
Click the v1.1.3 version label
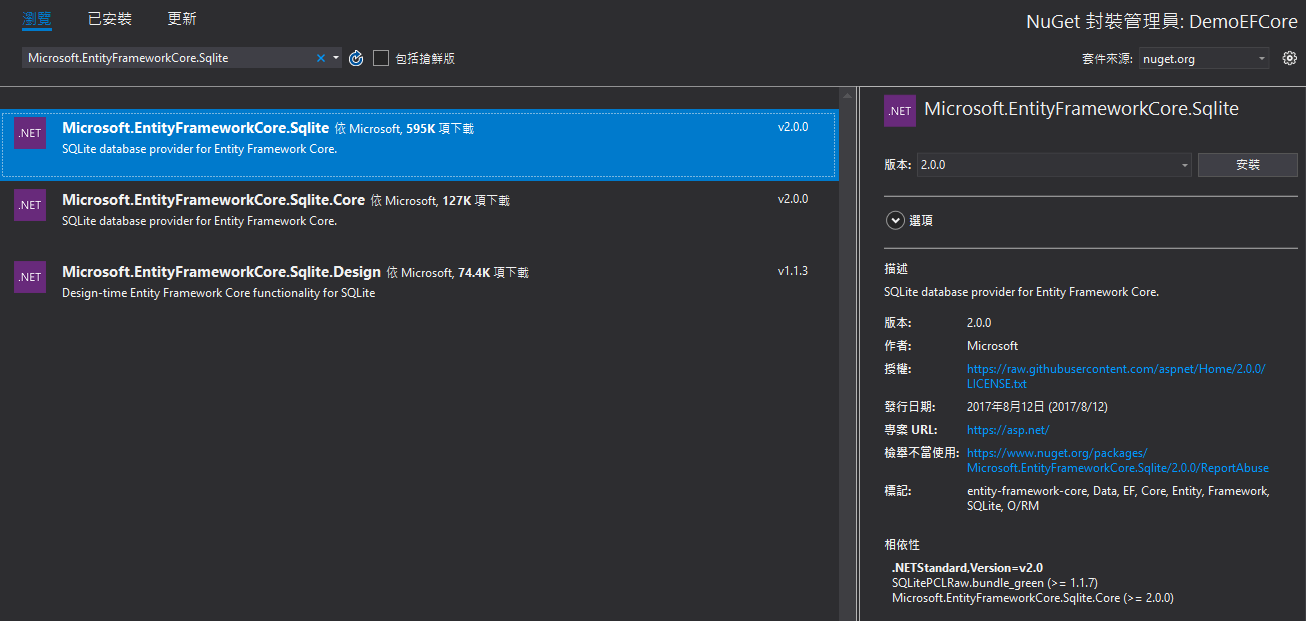(x=793, y=271)
